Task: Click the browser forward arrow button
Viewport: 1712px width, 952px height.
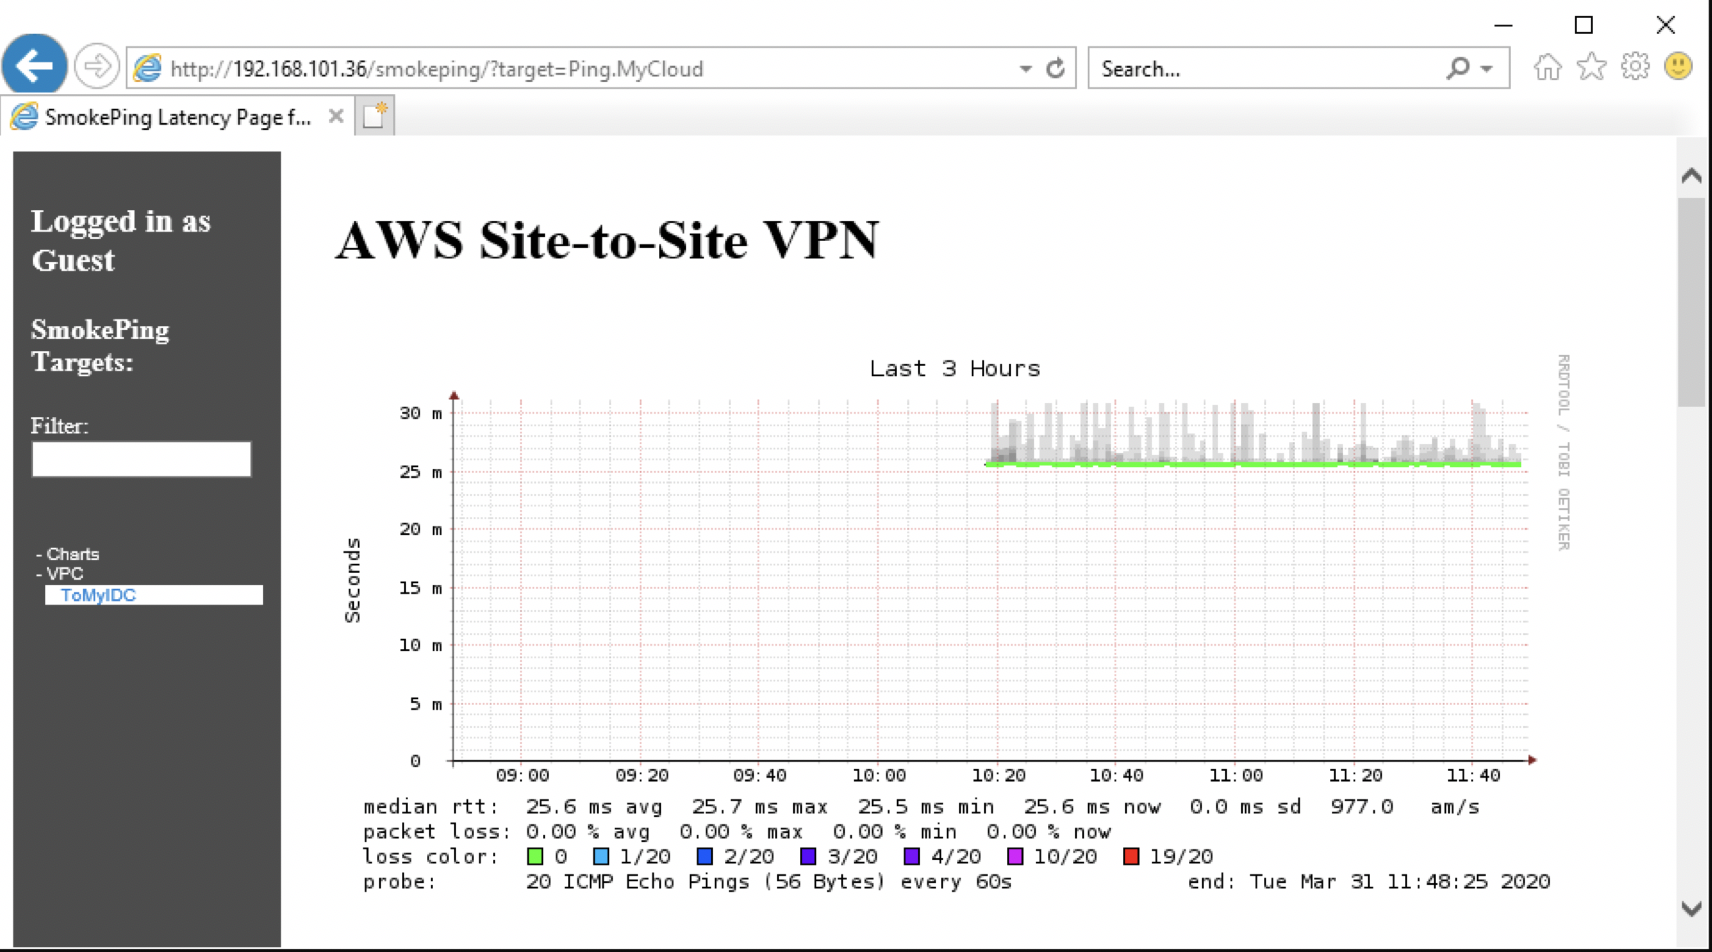Action: point(97,67)
